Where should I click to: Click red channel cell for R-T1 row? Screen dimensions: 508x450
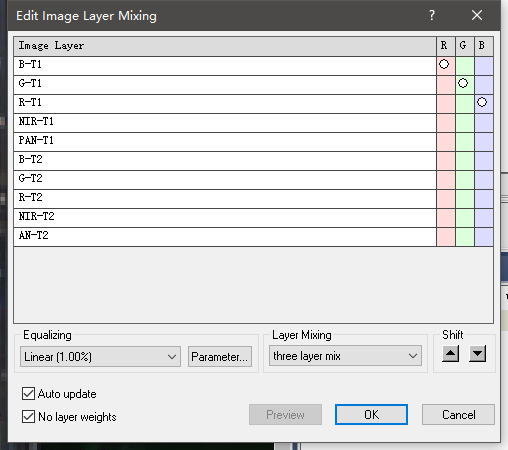[446, 104]
